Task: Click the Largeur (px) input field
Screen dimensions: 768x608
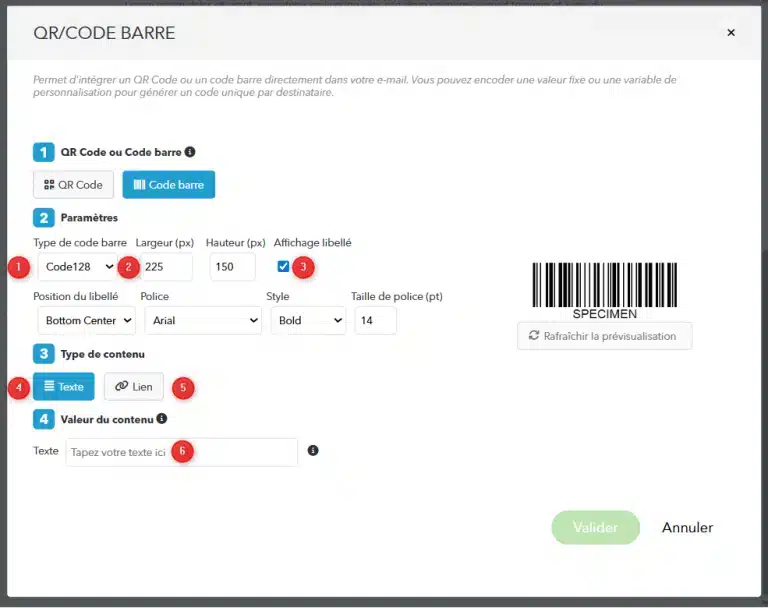Action: pyautogui.click(x=167, y=267)
